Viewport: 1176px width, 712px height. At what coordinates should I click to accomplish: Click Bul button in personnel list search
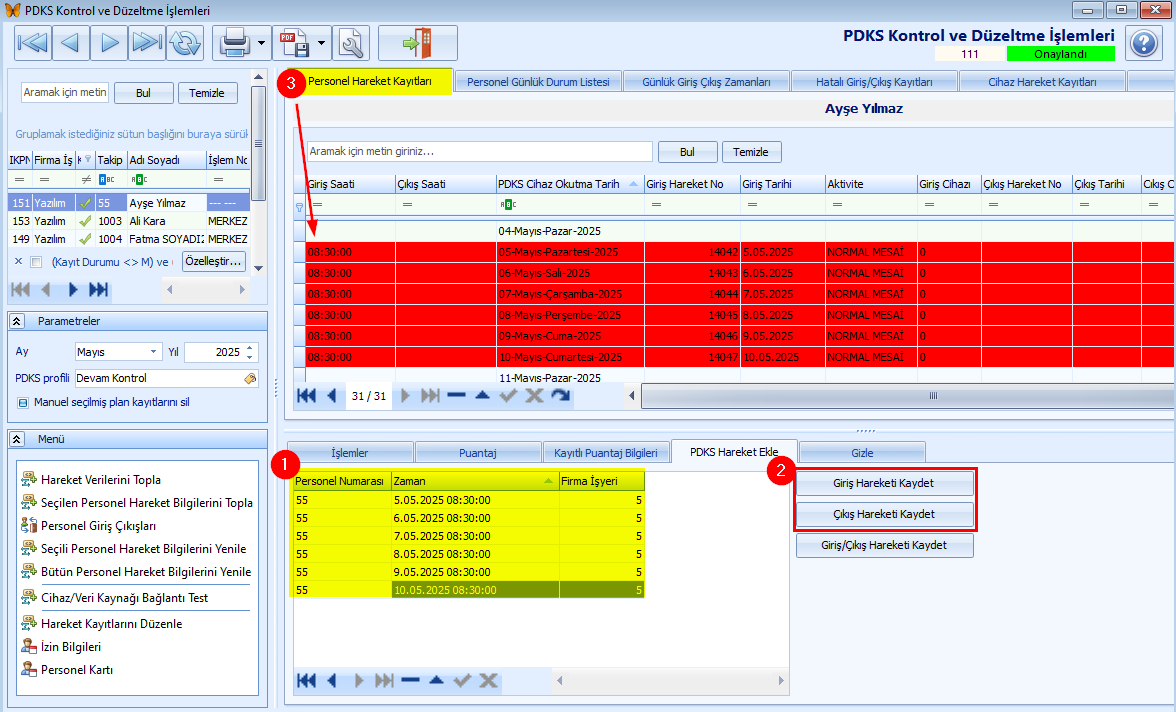143,93
